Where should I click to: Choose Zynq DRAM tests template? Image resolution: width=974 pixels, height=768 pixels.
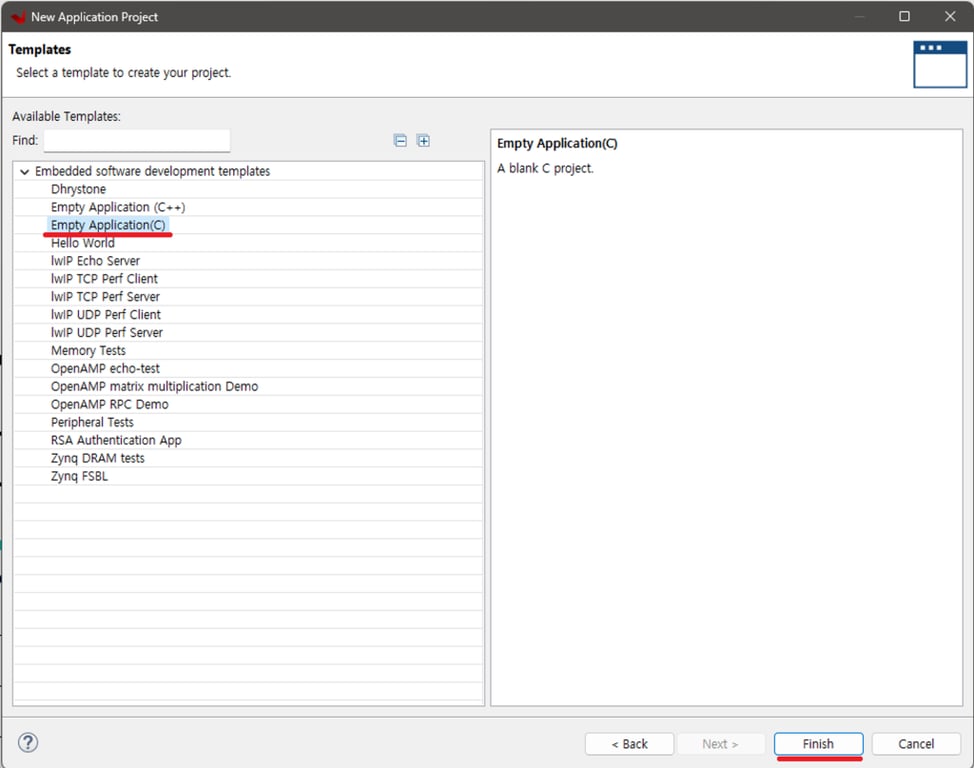point(98,459)
